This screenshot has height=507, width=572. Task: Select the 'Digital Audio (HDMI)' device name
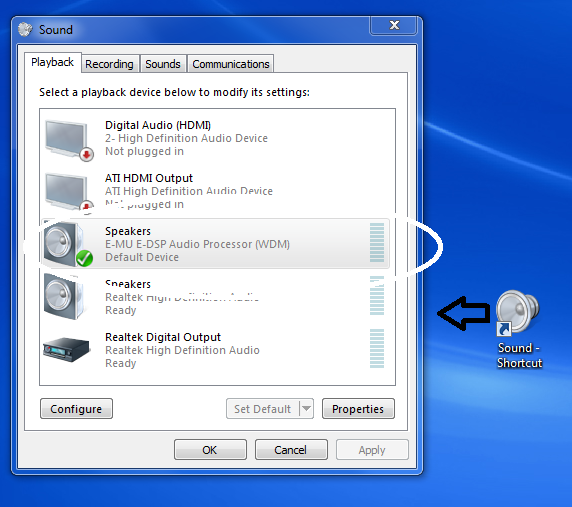tap(158, 125)
